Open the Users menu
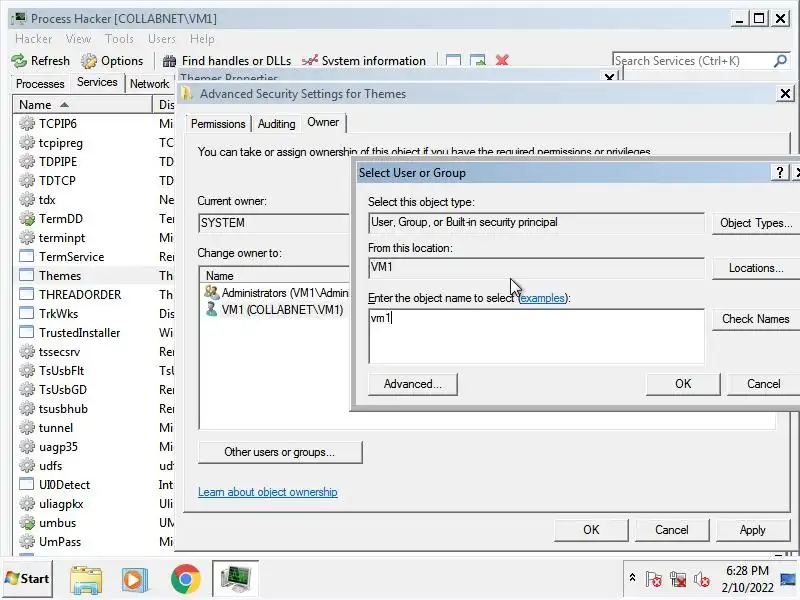 (x=161, y=39)
